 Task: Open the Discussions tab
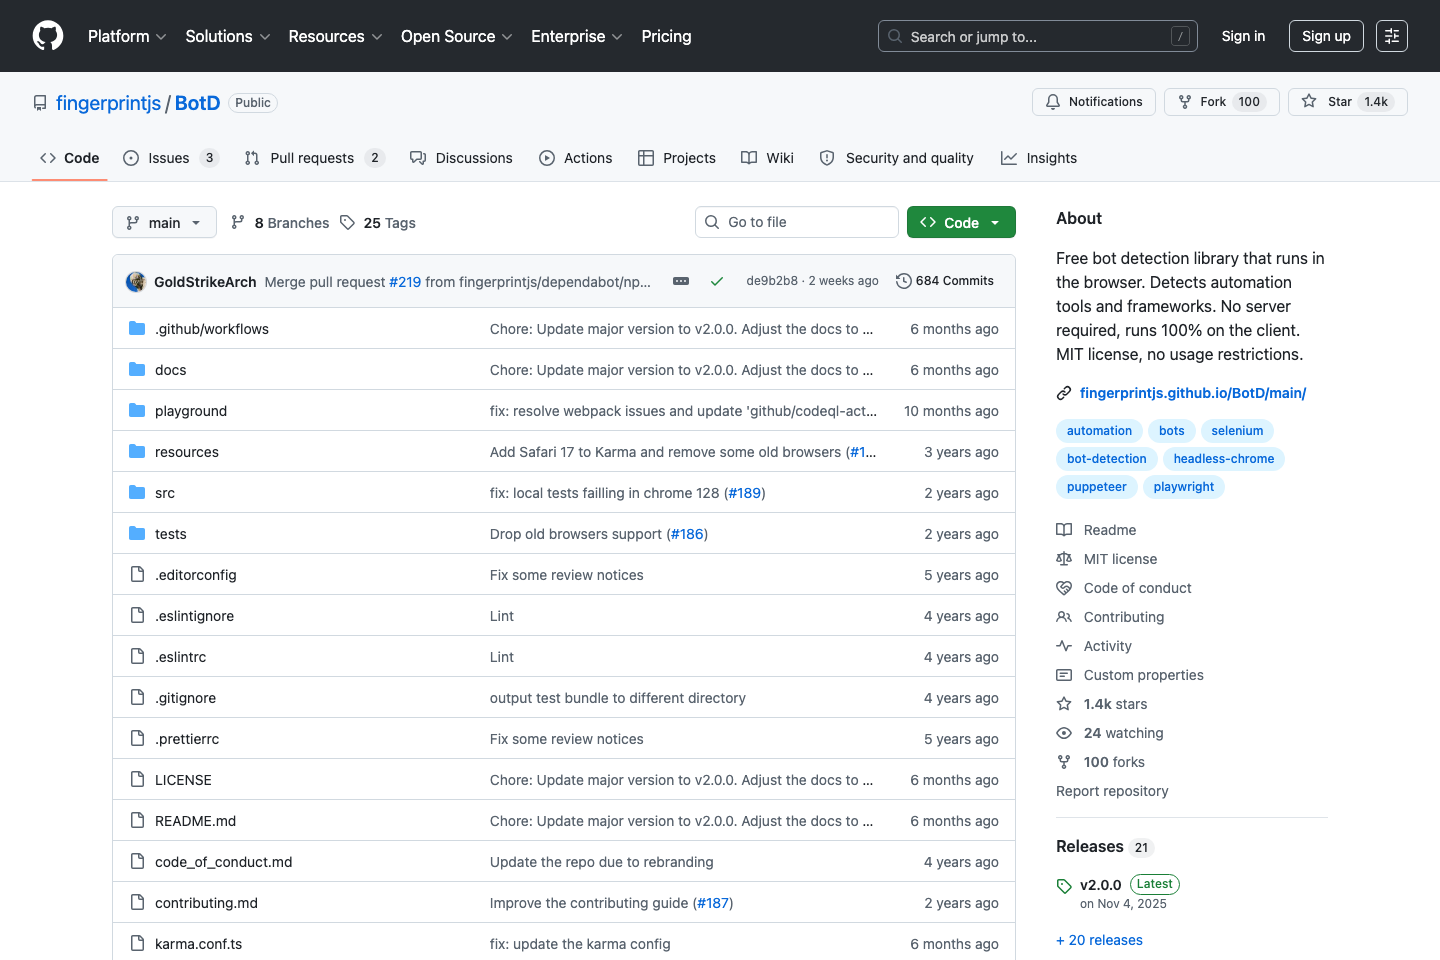[x=461, y=157]
